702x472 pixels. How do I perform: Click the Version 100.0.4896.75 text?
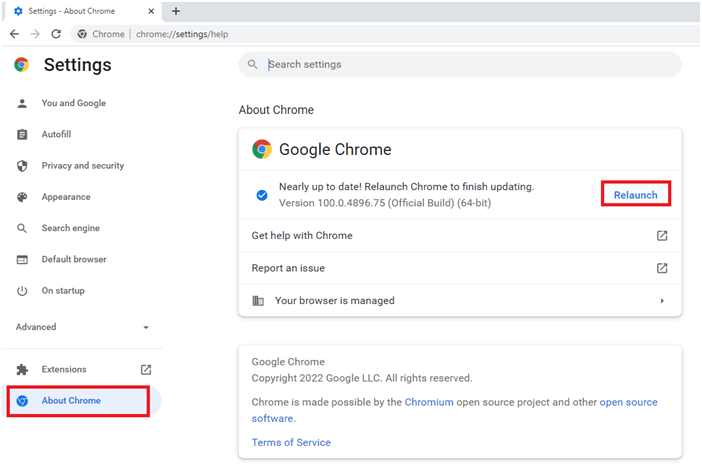click(x=385, y=203)
